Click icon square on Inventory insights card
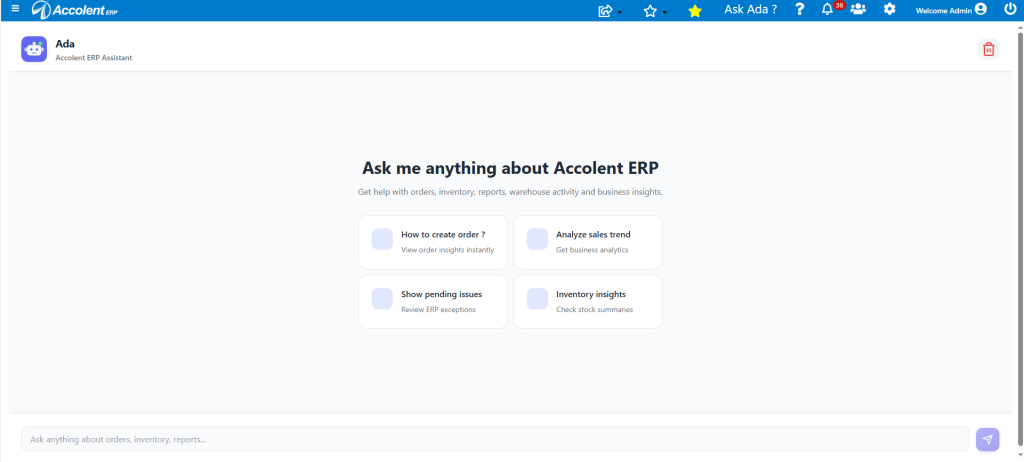1024x462 pixels. (537, 299)
